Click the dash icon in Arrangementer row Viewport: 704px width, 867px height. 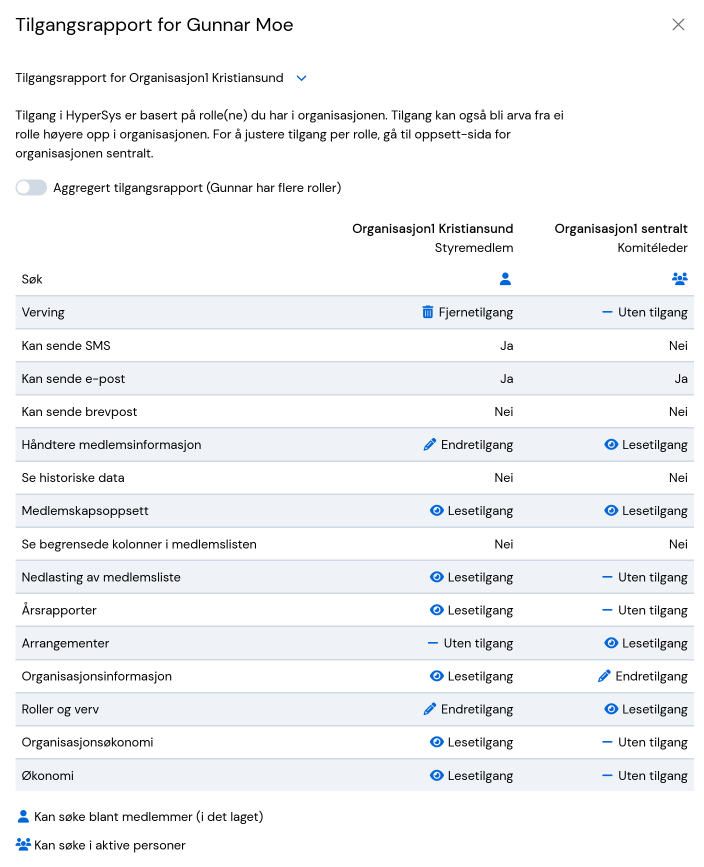(x=432, y=644)
